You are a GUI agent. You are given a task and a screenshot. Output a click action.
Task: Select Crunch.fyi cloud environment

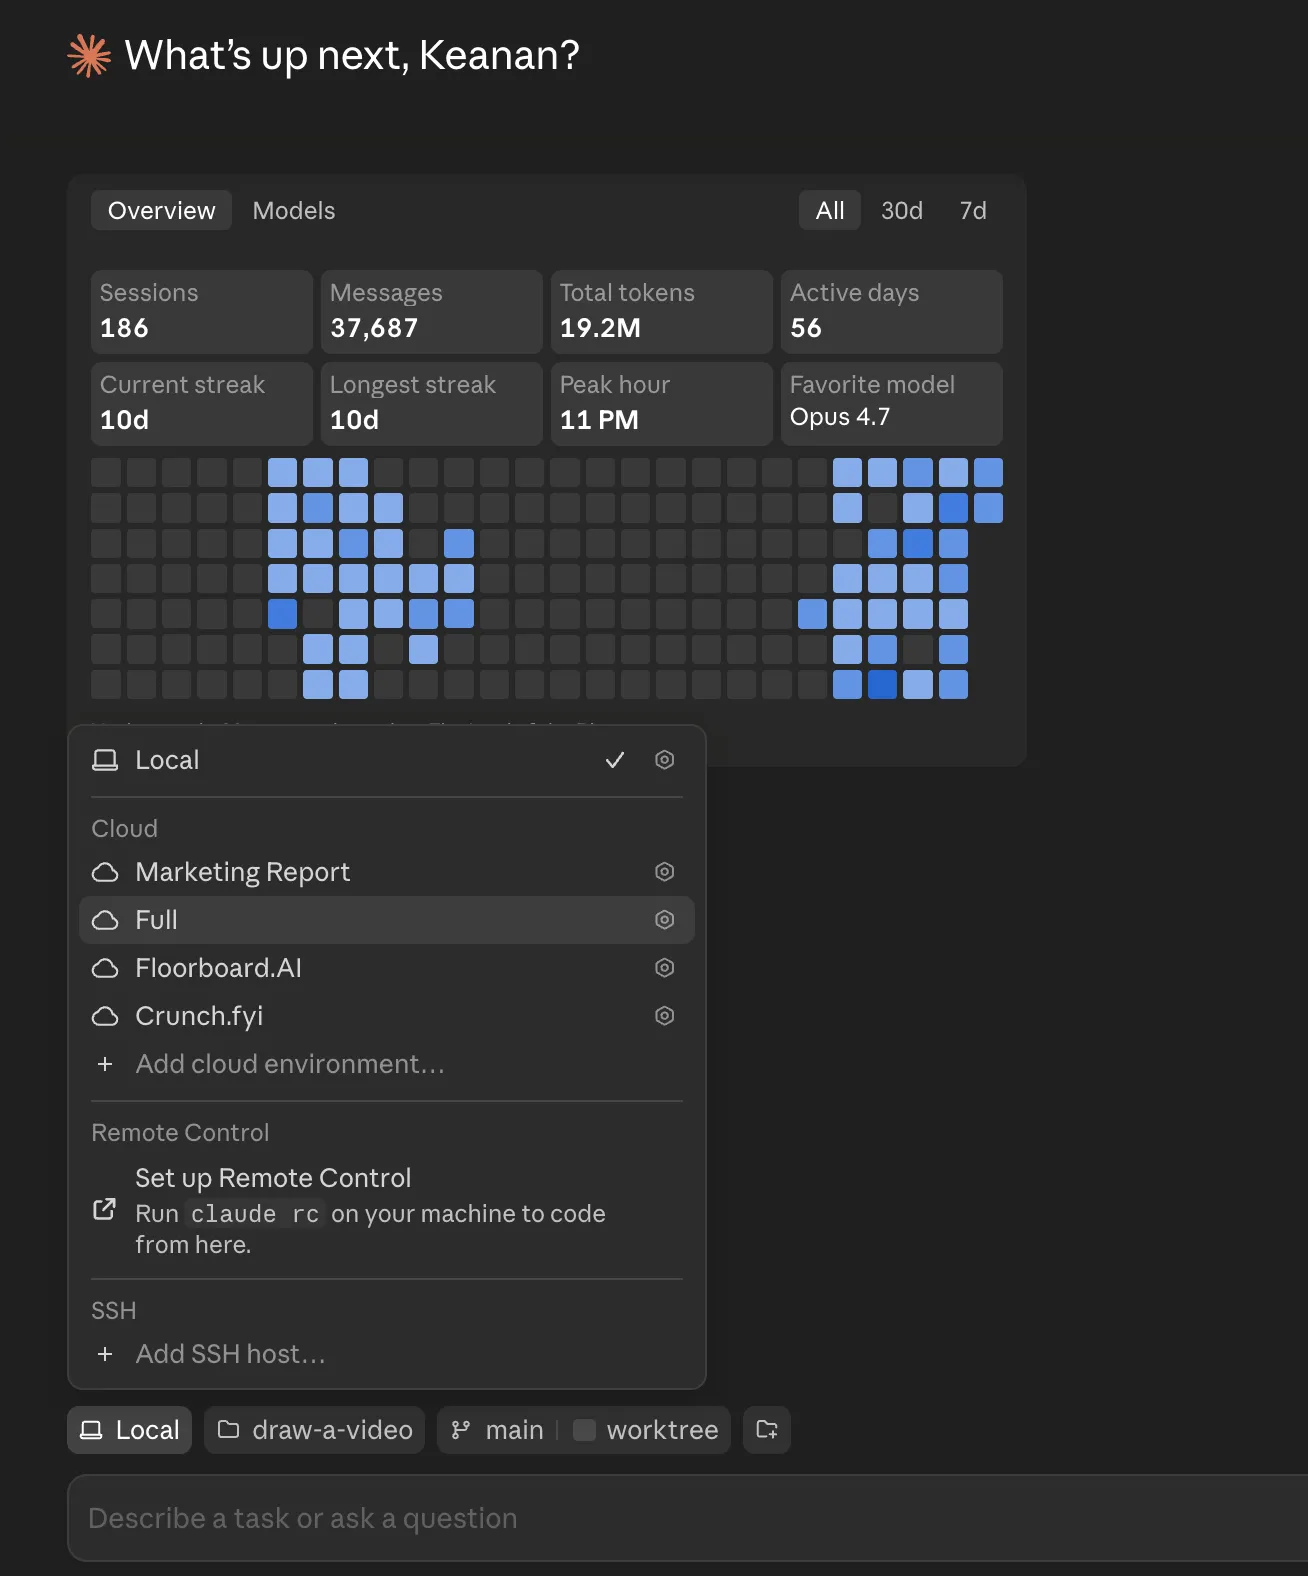386,1016
